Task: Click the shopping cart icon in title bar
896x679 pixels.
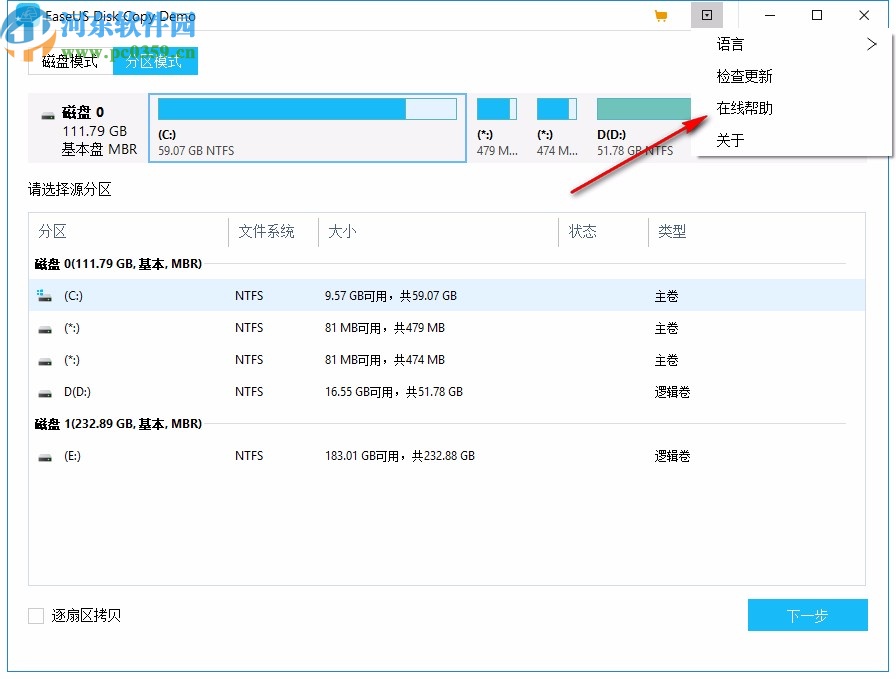Action: pyautogui.click(x=661, y=15)
